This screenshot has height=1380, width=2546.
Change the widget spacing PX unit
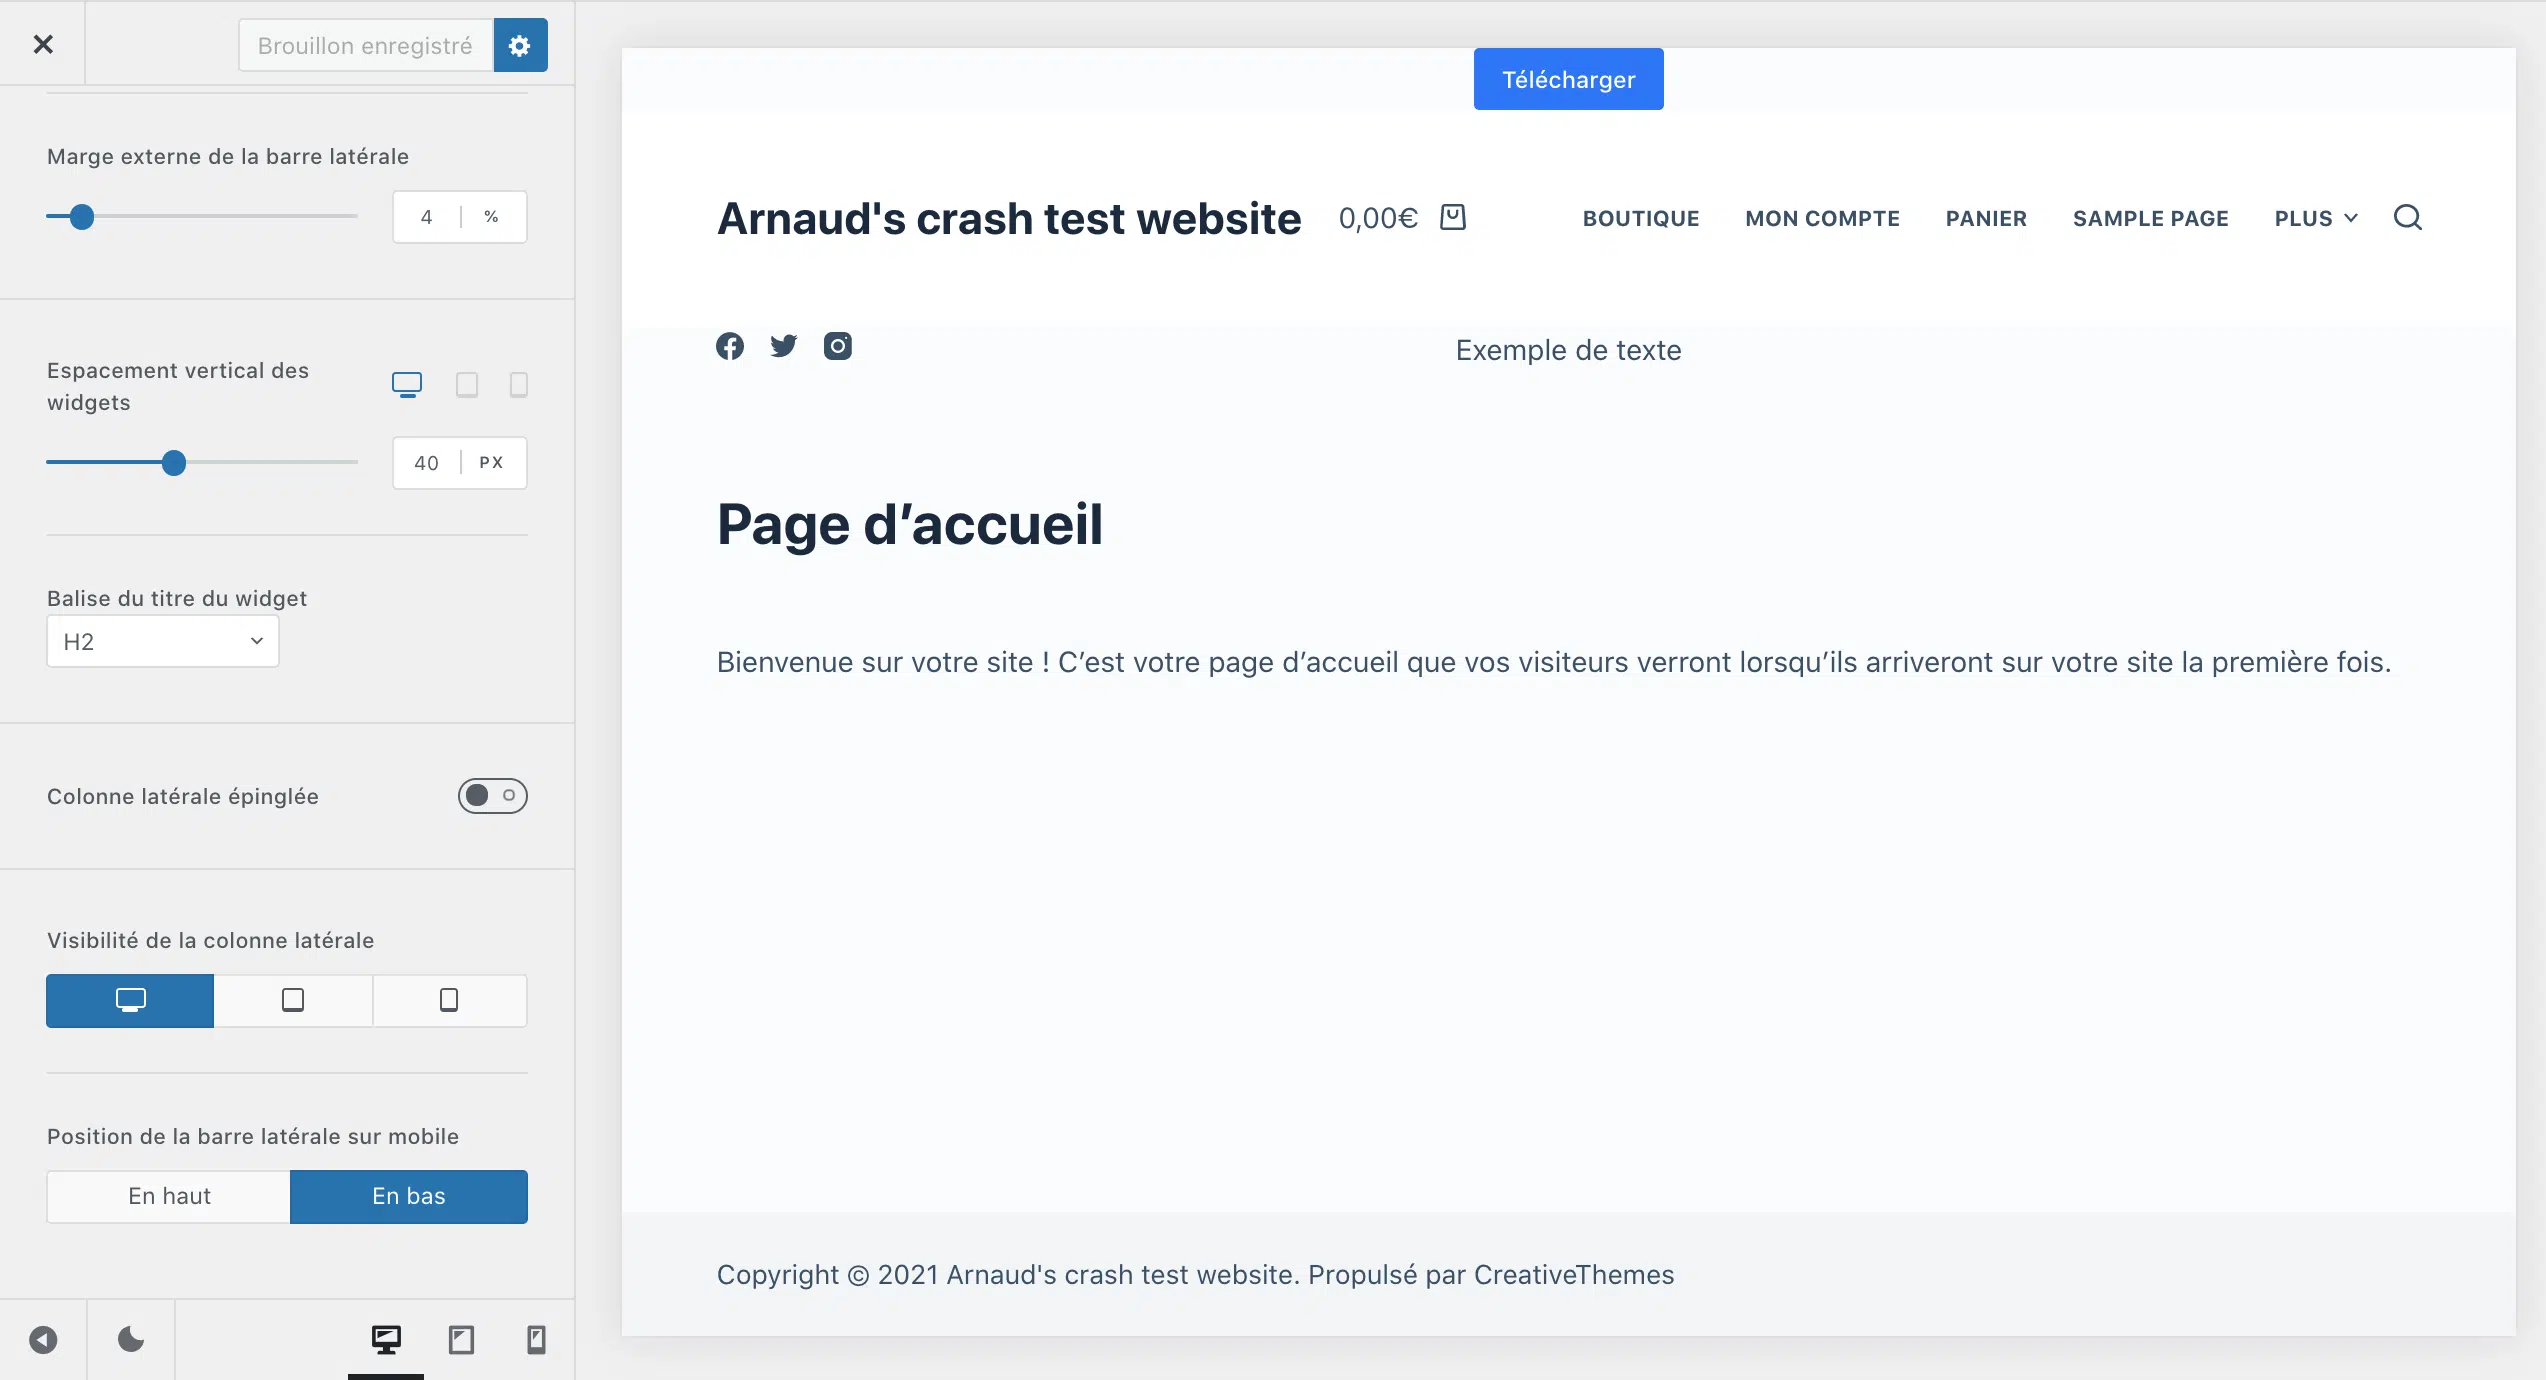492,463
